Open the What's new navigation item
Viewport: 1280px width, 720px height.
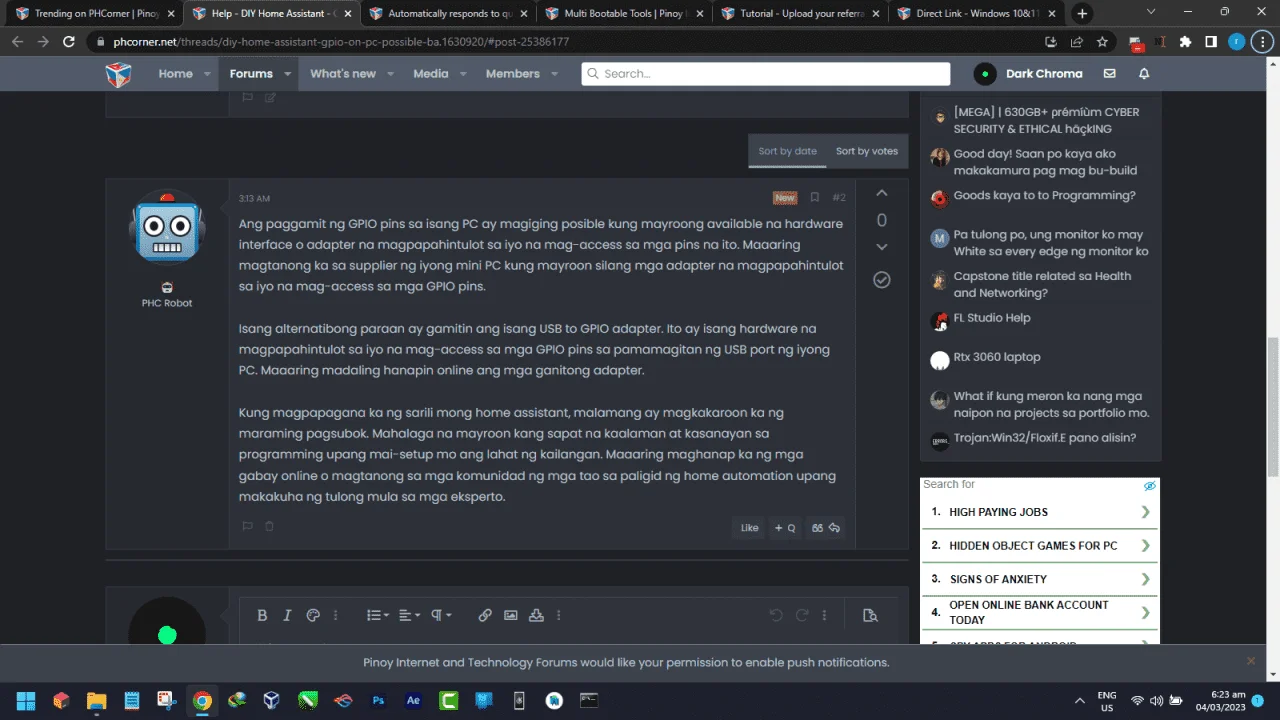click(343, 74)
